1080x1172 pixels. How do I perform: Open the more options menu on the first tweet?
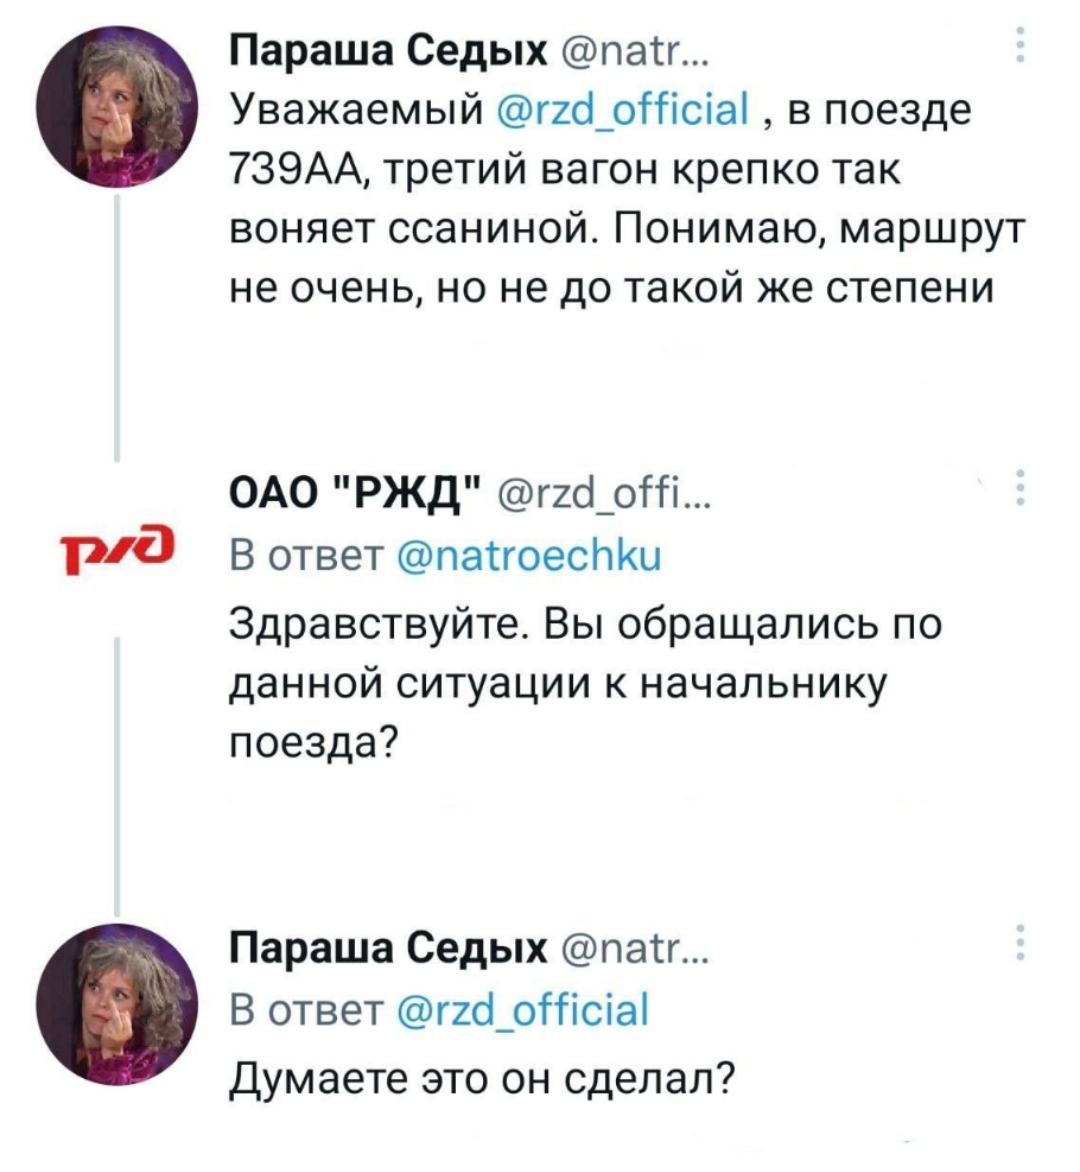coord(1019,45)
